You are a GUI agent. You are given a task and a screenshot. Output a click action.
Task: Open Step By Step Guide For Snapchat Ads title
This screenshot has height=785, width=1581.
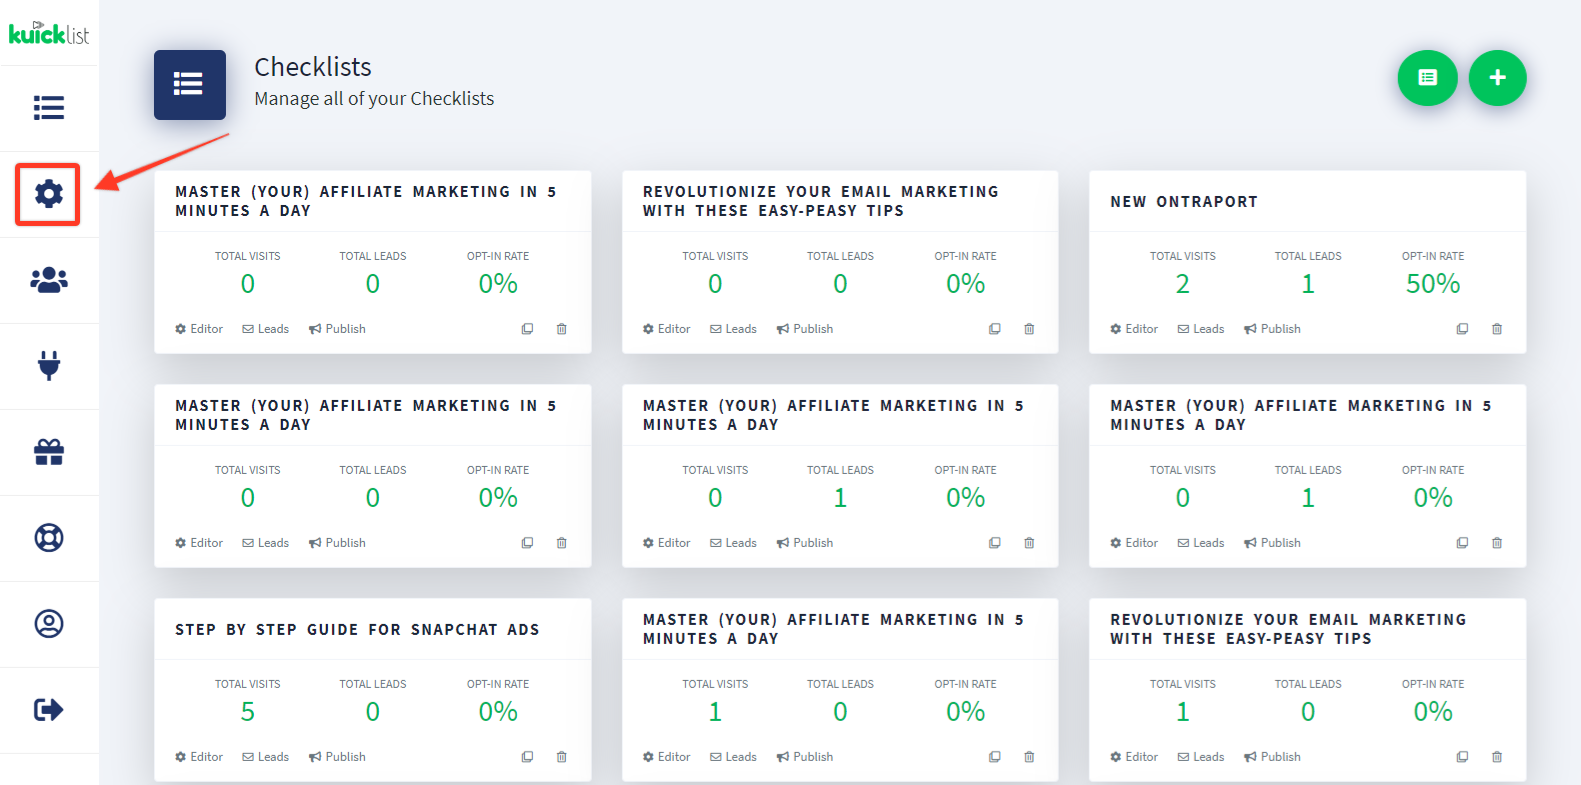(x=357, y=630)
